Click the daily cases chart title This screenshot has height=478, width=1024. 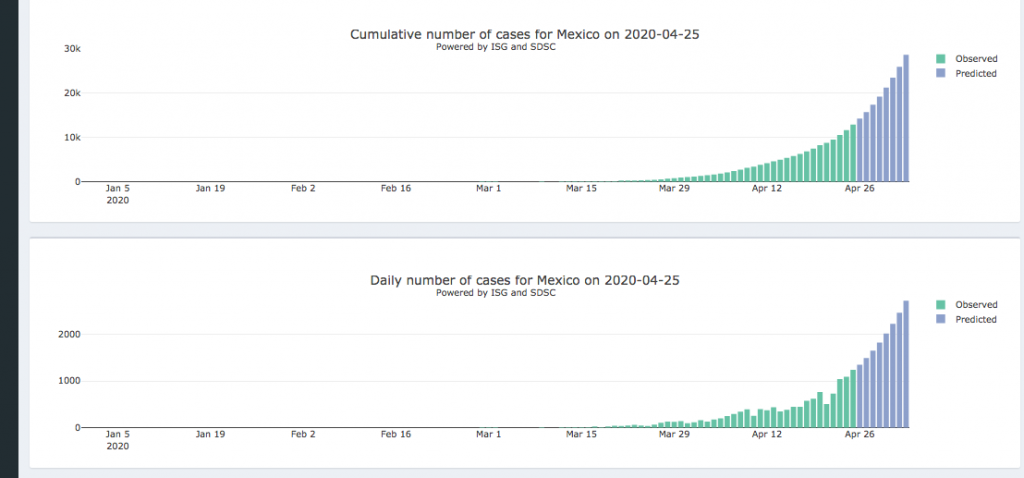coord(524,280)
